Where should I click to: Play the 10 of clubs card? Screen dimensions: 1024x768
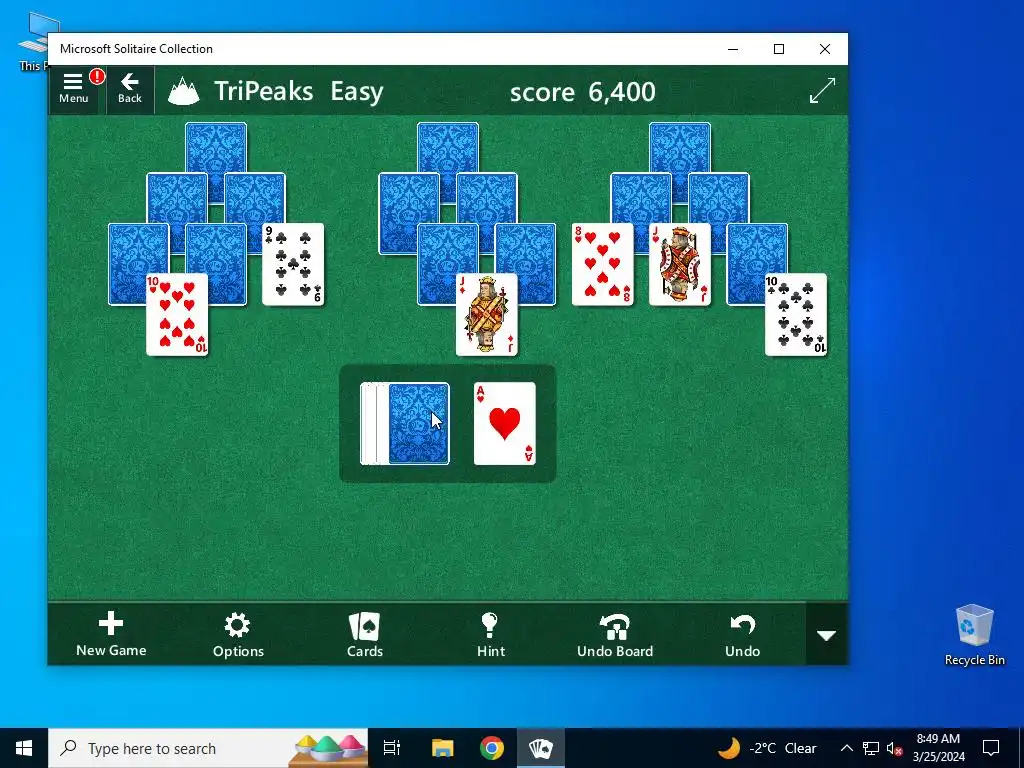tap(795, 315)
